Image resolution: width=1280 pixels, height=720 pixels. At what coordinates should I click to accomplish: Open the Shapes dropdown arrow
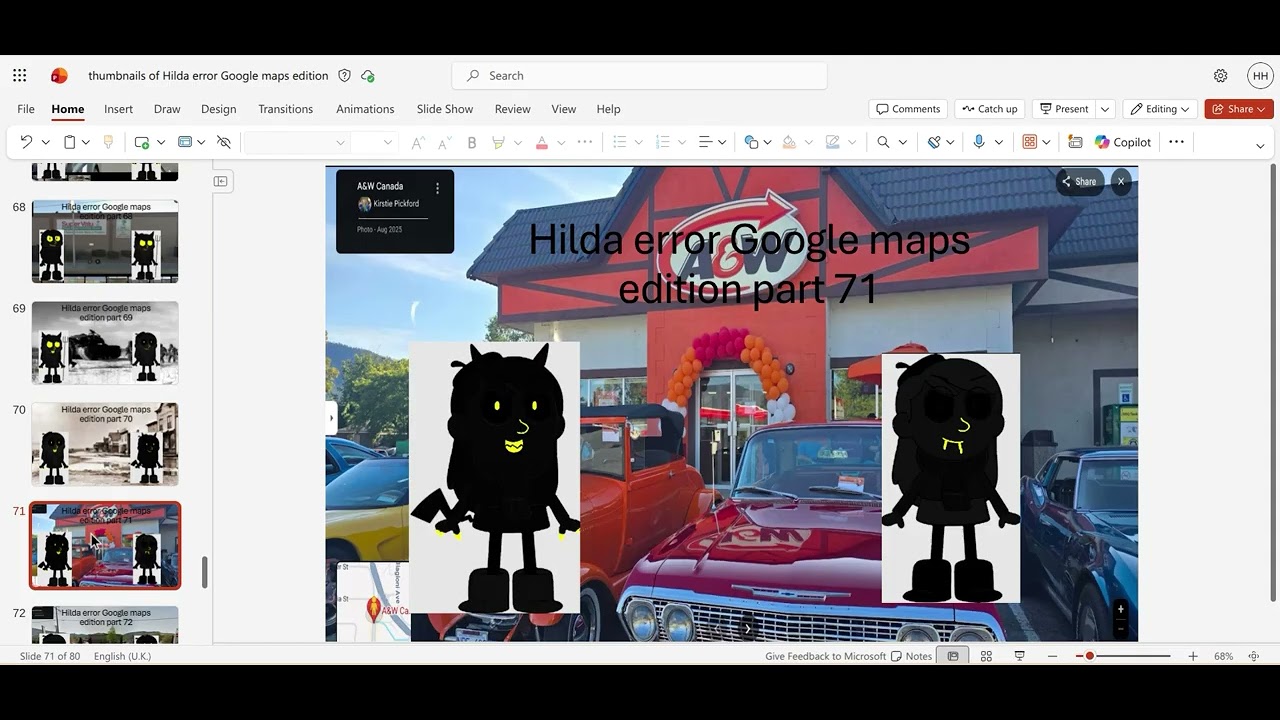click(x=767, y=142)
